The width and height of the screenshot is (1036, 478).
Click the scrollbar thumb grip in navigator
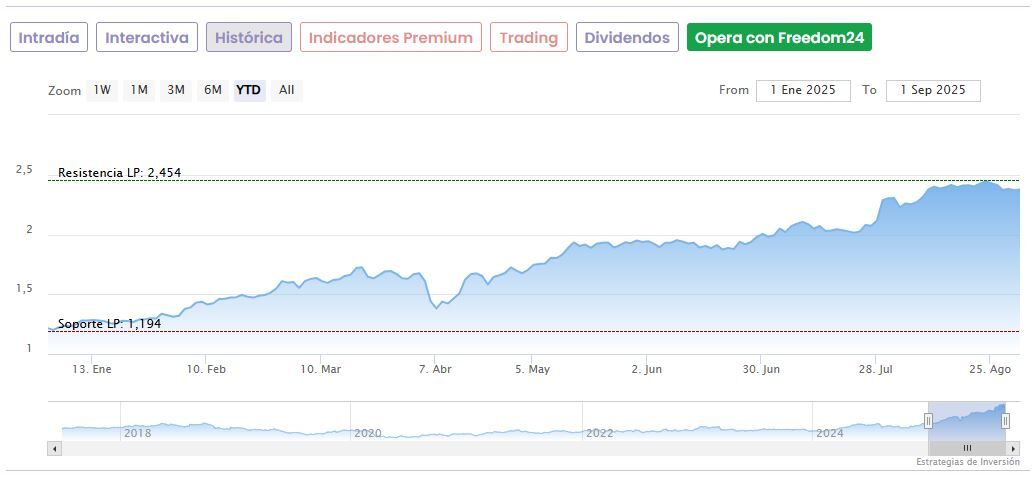[x=967, y=449]
